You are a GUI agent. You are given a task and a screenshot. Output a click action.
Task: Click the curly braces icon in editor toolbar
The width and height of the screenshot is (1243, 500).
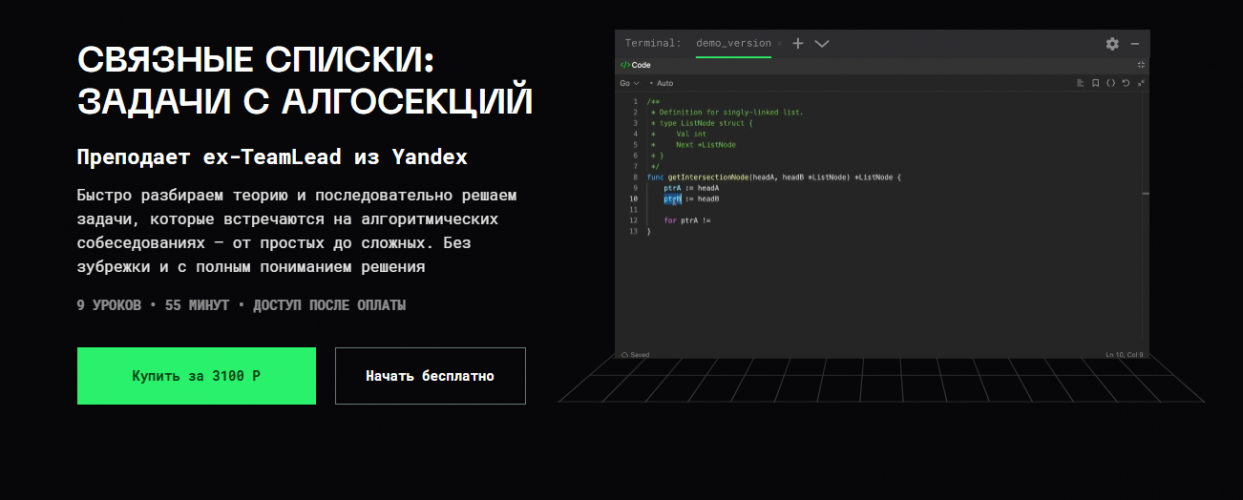pos(1110,83)
